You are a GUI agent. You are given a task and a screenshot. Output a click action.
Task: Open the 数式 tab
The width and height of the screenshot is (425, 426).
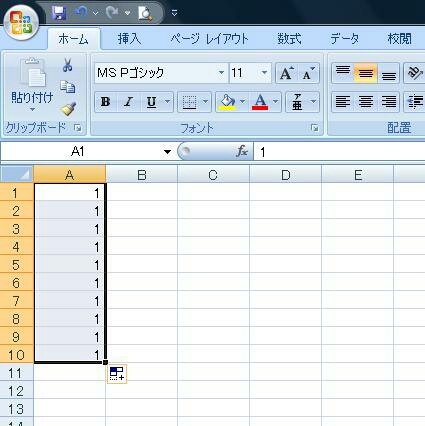pos(289,39)
